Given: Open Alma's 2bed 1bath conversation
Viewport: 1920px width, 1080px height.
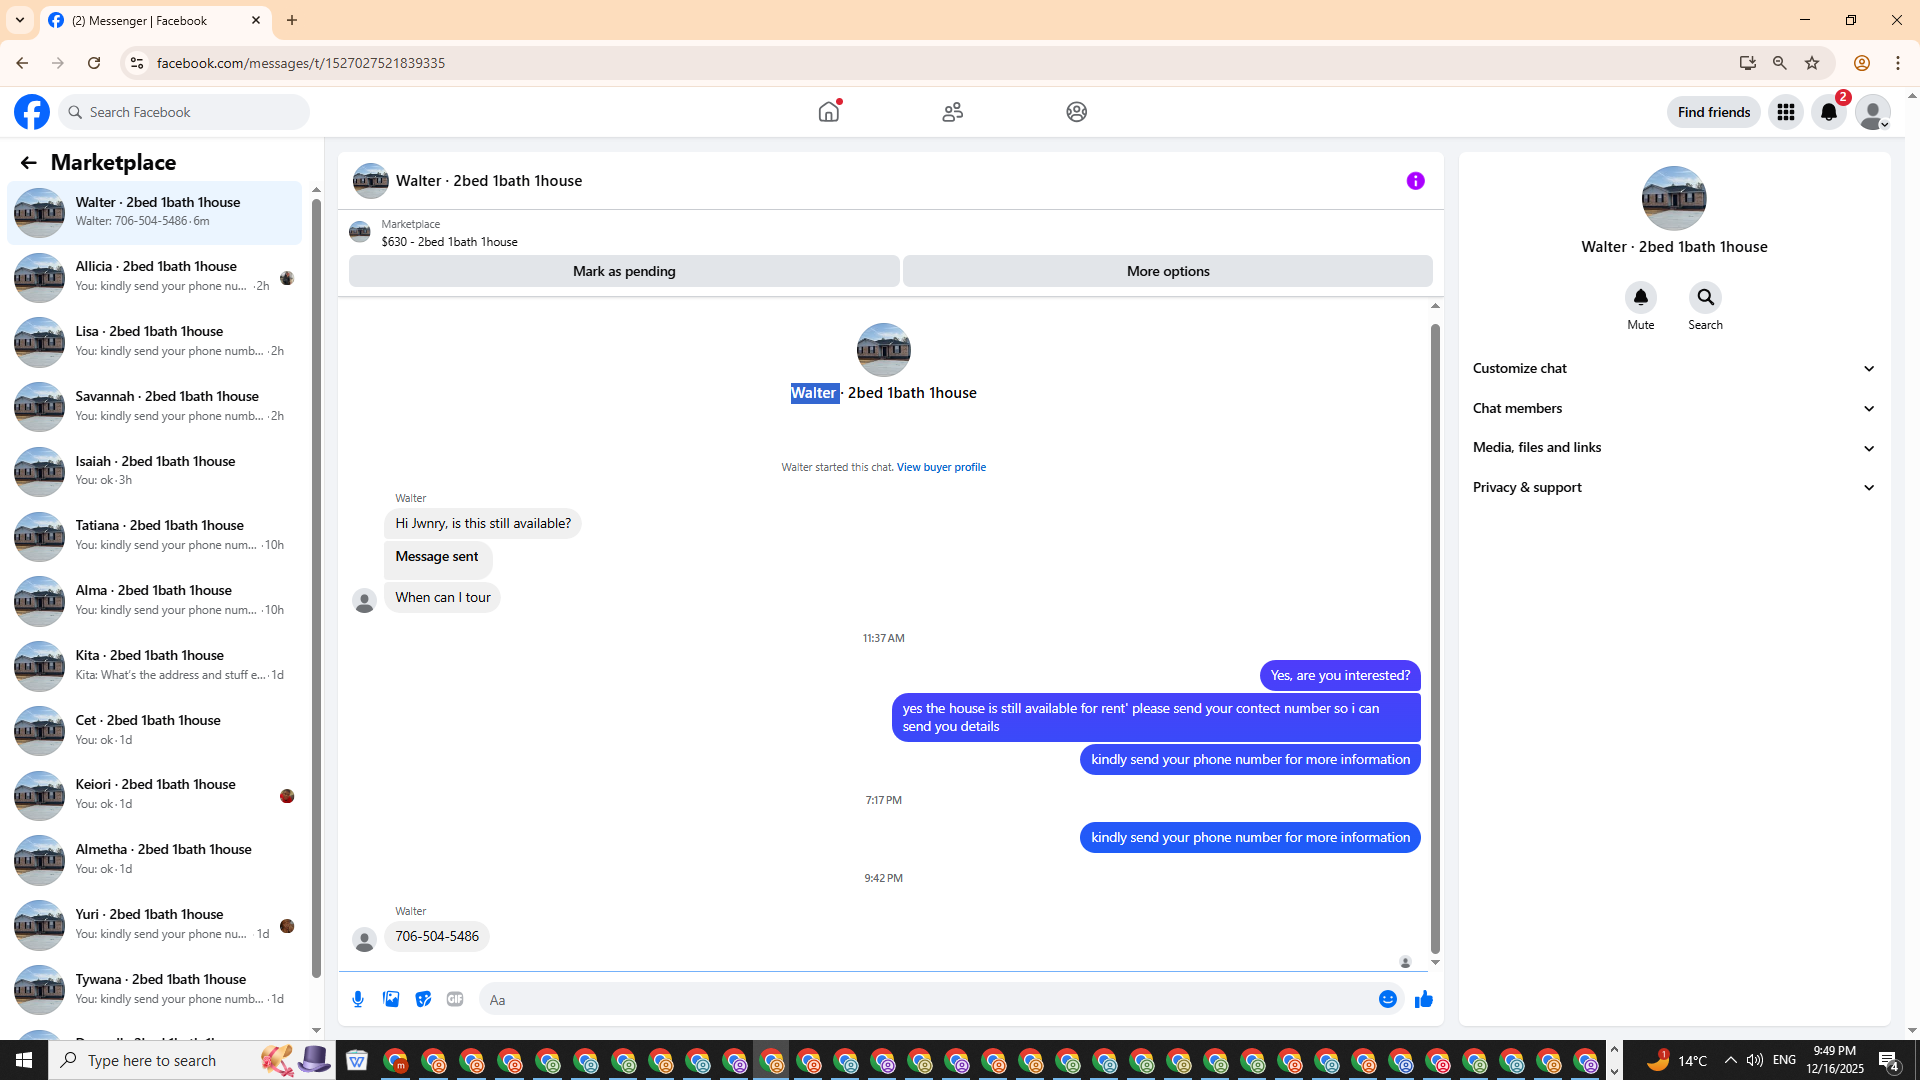Looking at the screenshot, I should click(x=154, y=601).
